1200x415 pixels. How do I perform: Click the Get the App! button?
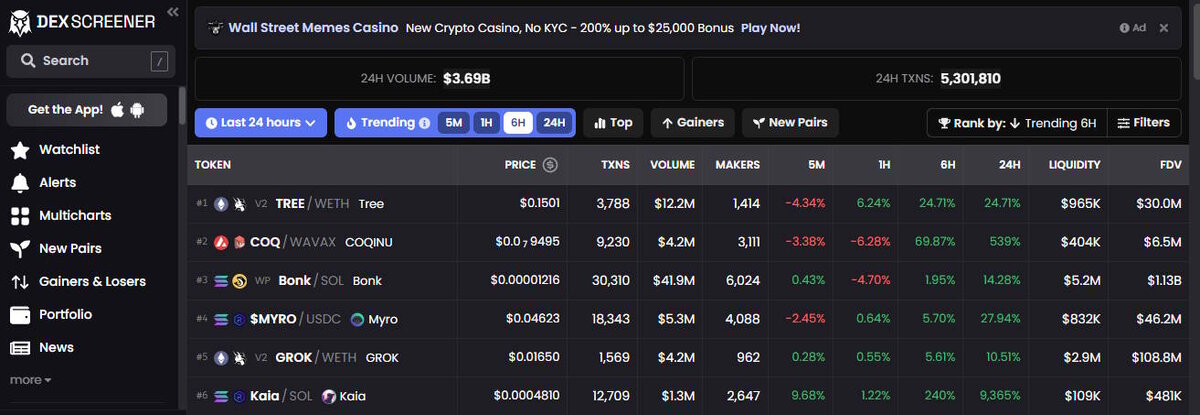tap(87, 109)
